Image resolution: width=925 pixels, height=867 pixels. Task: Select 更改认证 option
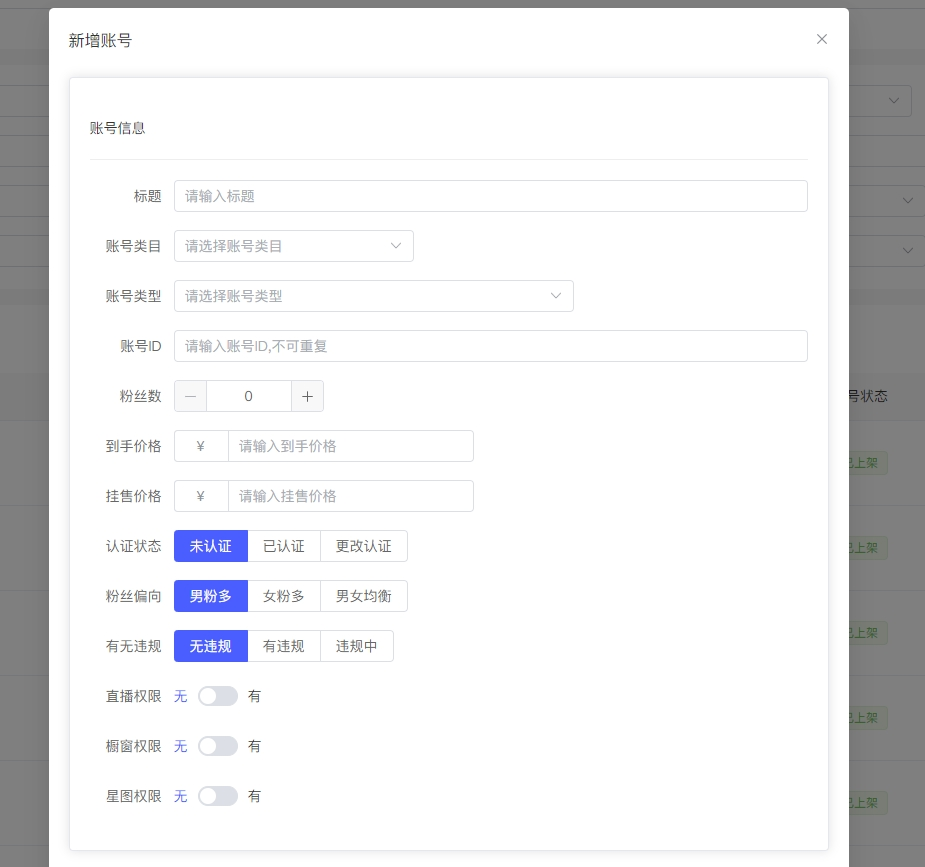364,546
